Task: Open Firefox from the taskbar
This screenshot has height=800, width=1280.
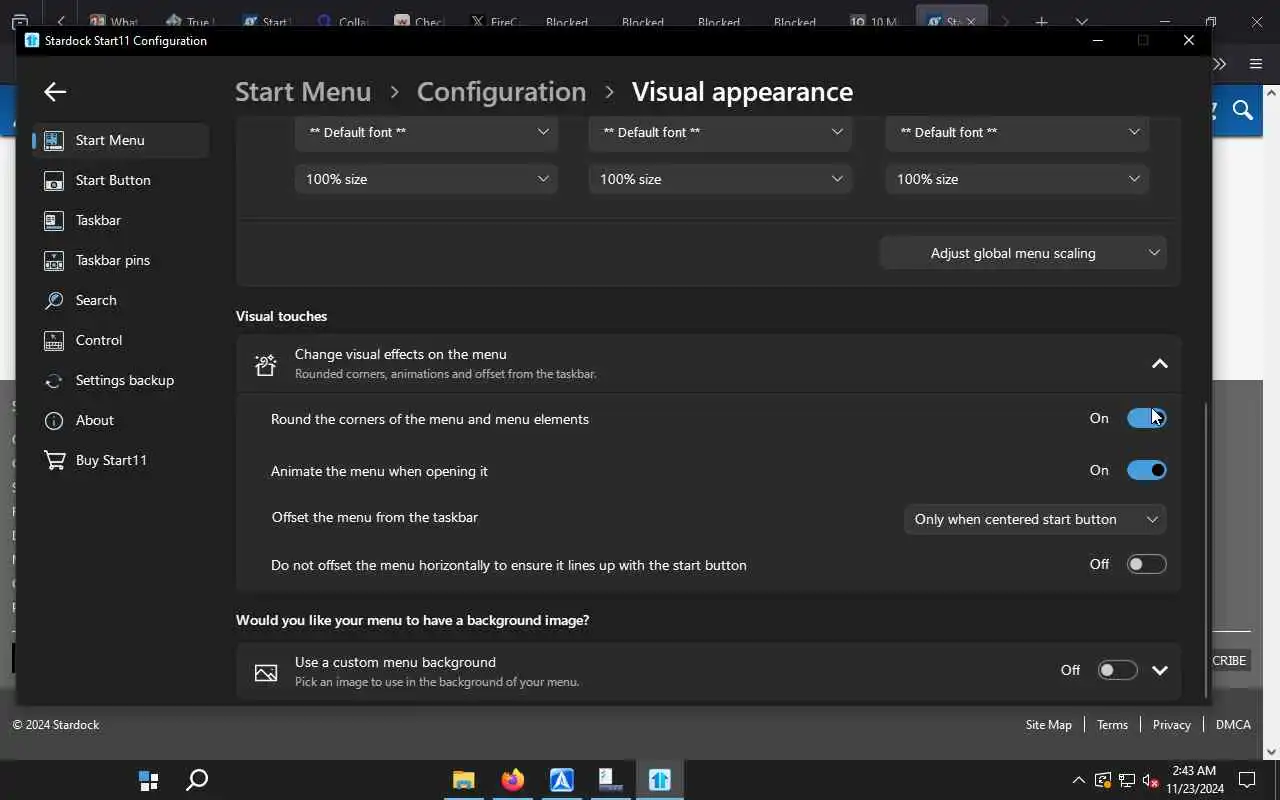Action: 512,780
